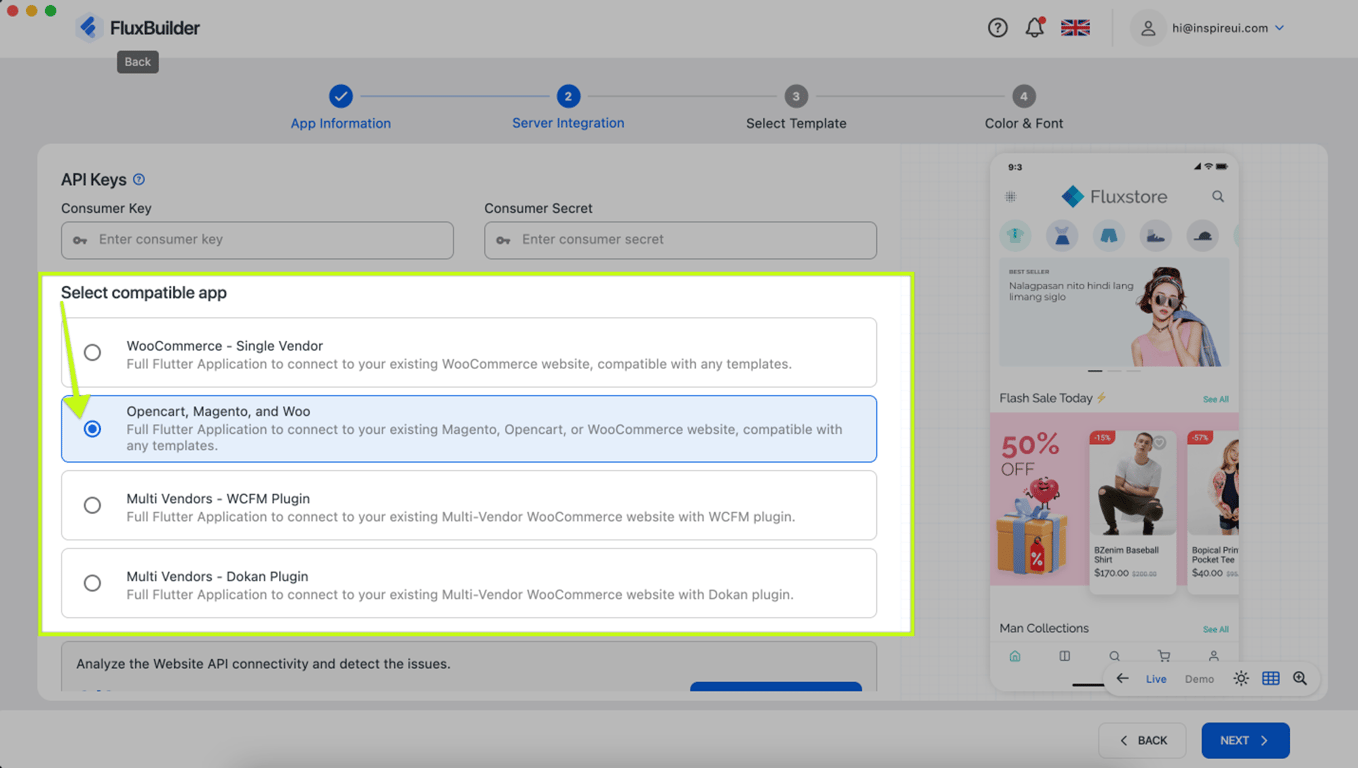The image size is (1358, 768).
Task: Open the notifications bell
Action: (x=1034, y=28)
